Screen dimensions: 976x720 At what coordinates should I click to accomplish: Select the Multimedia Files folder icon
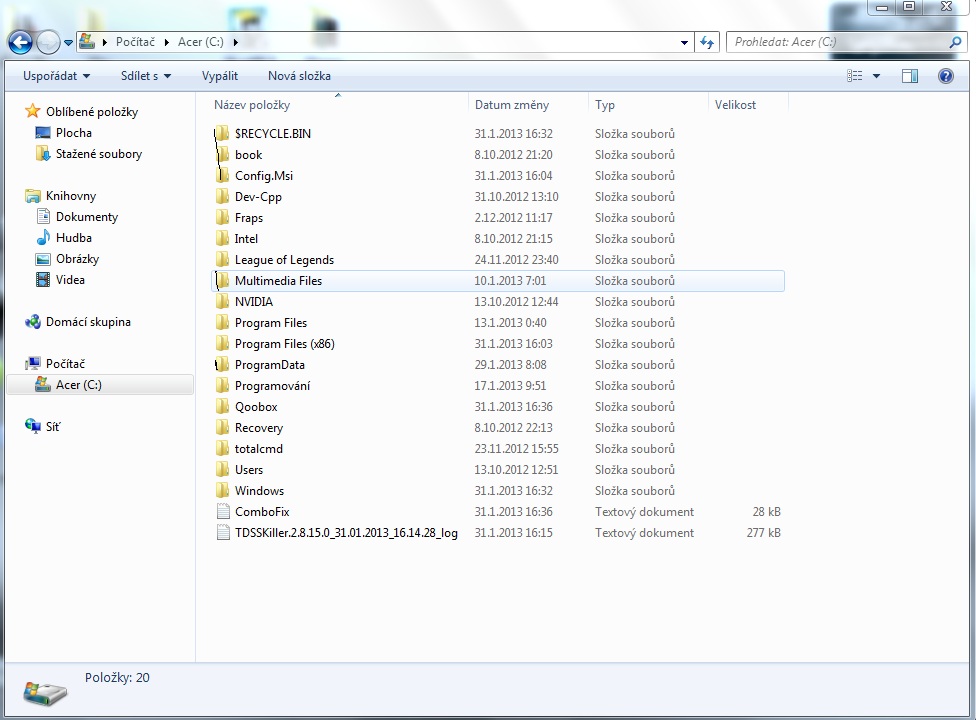[222, 281]
